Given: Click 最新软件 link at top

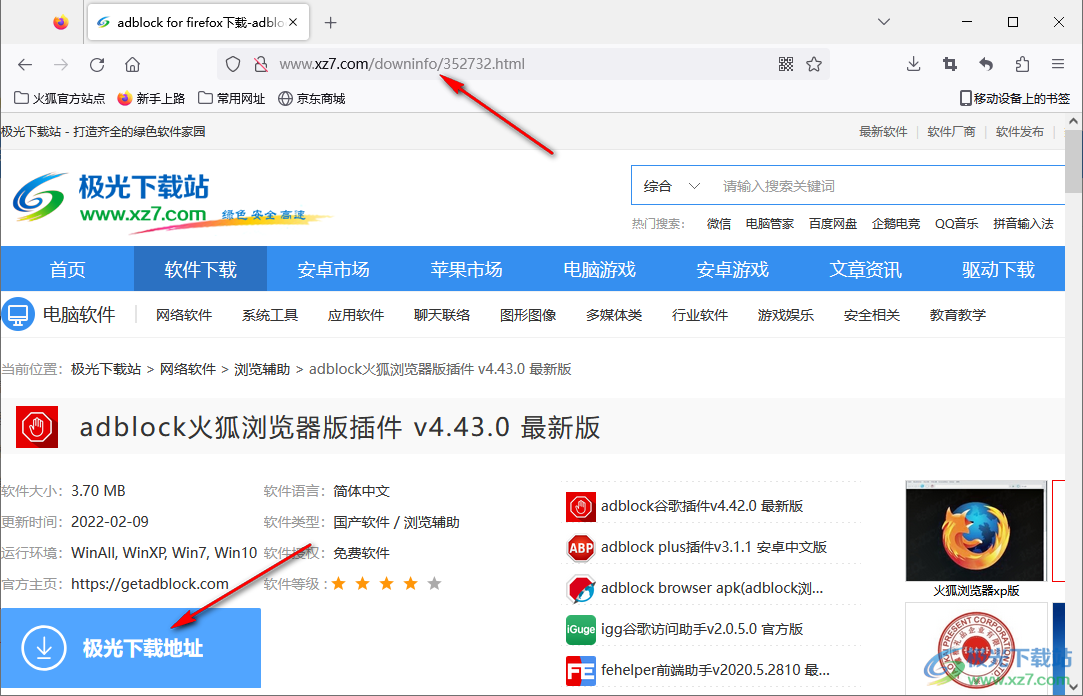Looking at the screenshot, I should click(883, 132).
